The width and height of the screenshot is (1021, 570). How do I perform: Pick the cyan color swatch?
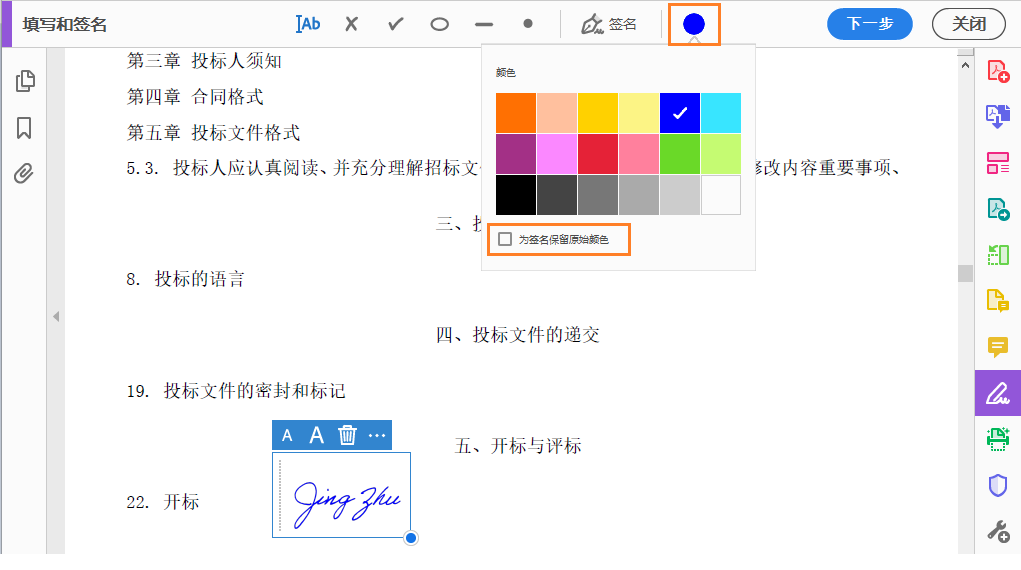(x=721, y=113)
